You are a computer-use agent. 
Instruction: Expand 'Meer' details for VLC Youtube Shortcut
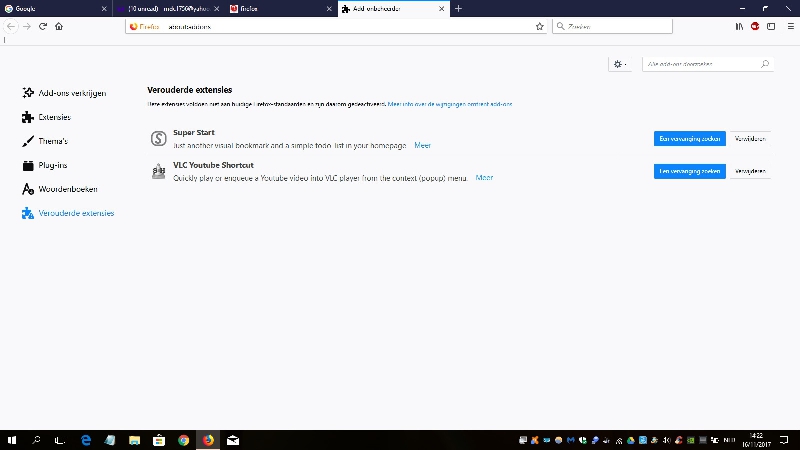click(x=484, y=177)
